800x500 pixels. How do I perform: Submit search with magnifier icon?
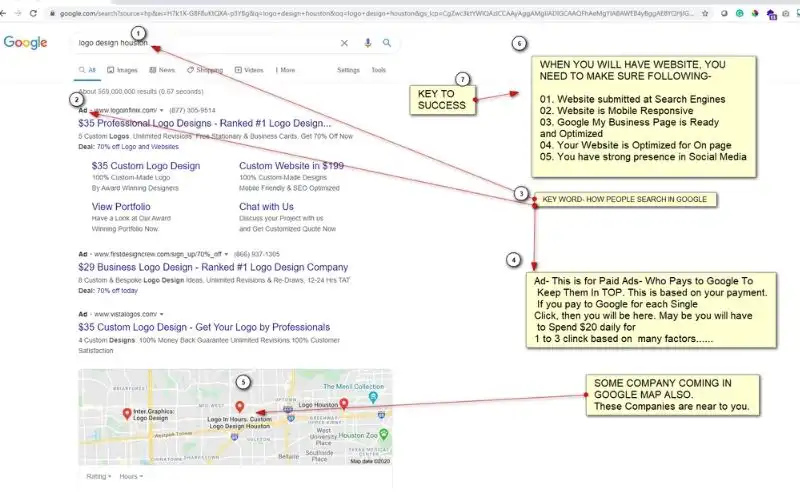387,43
